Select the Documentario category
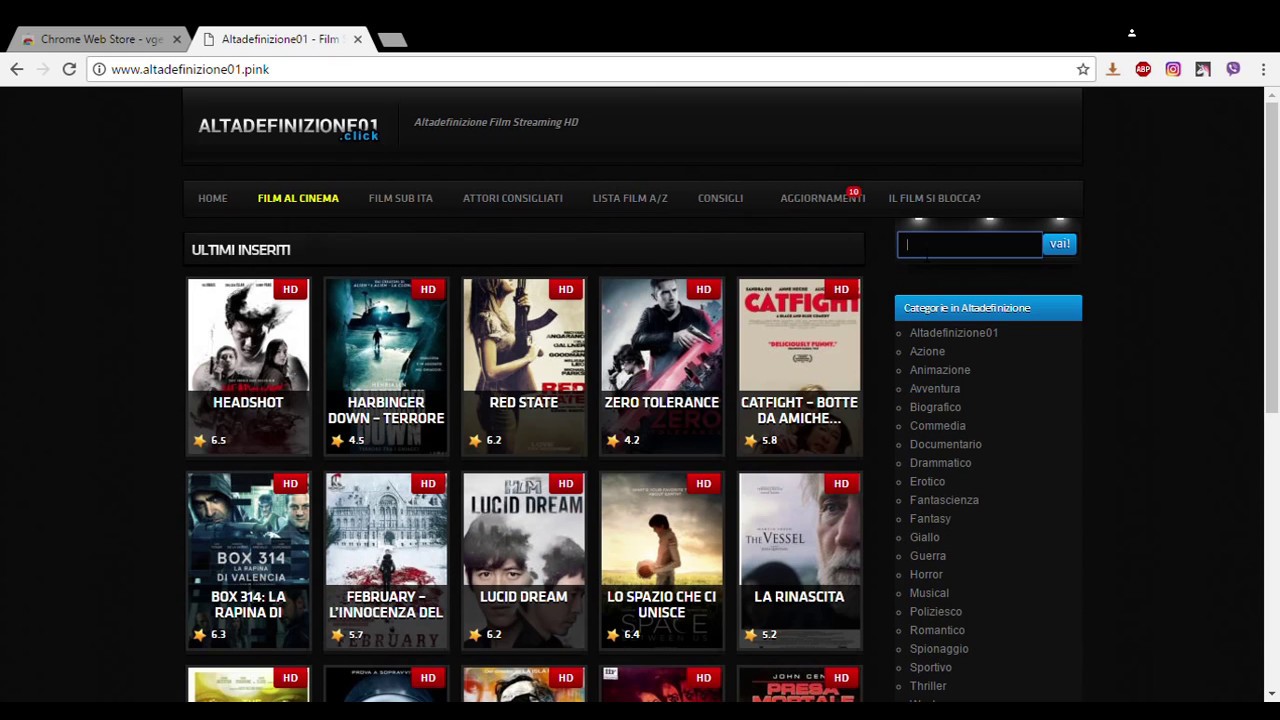 [x=945, y=444]
